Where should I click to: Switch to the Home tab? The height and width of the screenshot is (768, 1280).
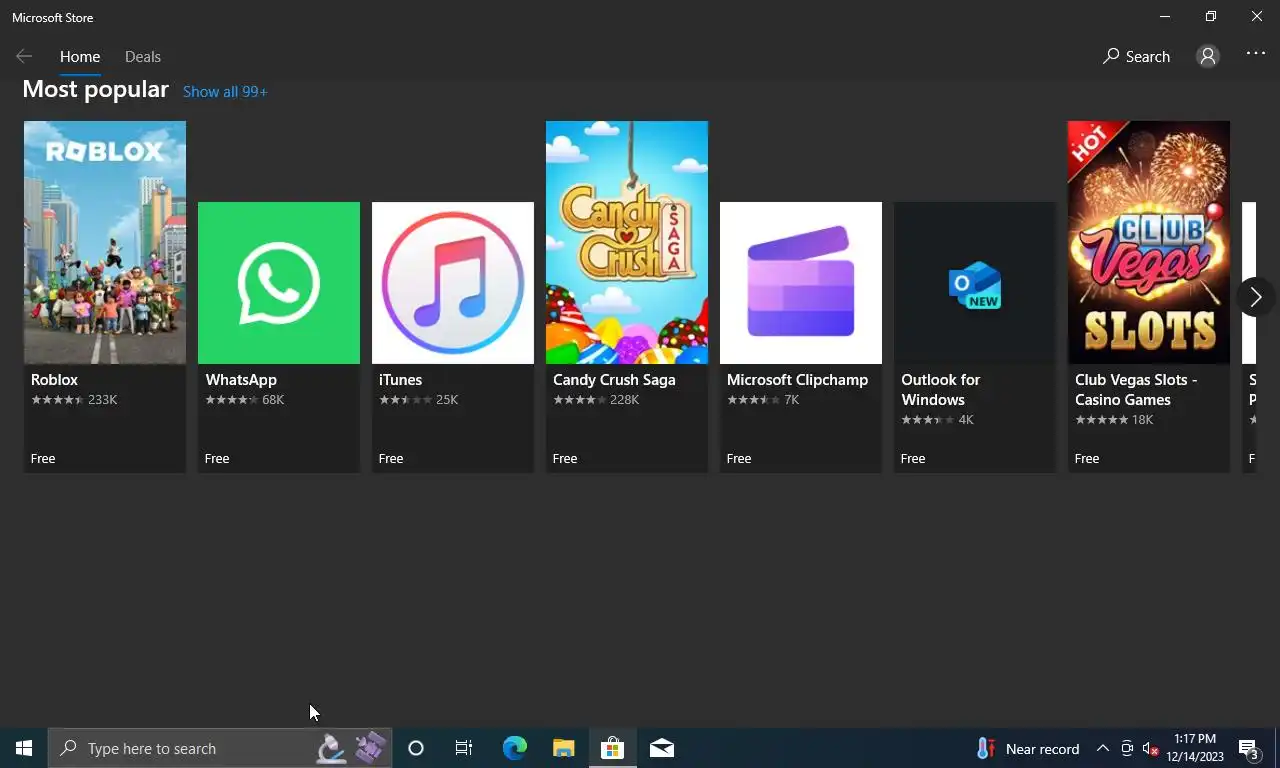click(x=80, y=57)
